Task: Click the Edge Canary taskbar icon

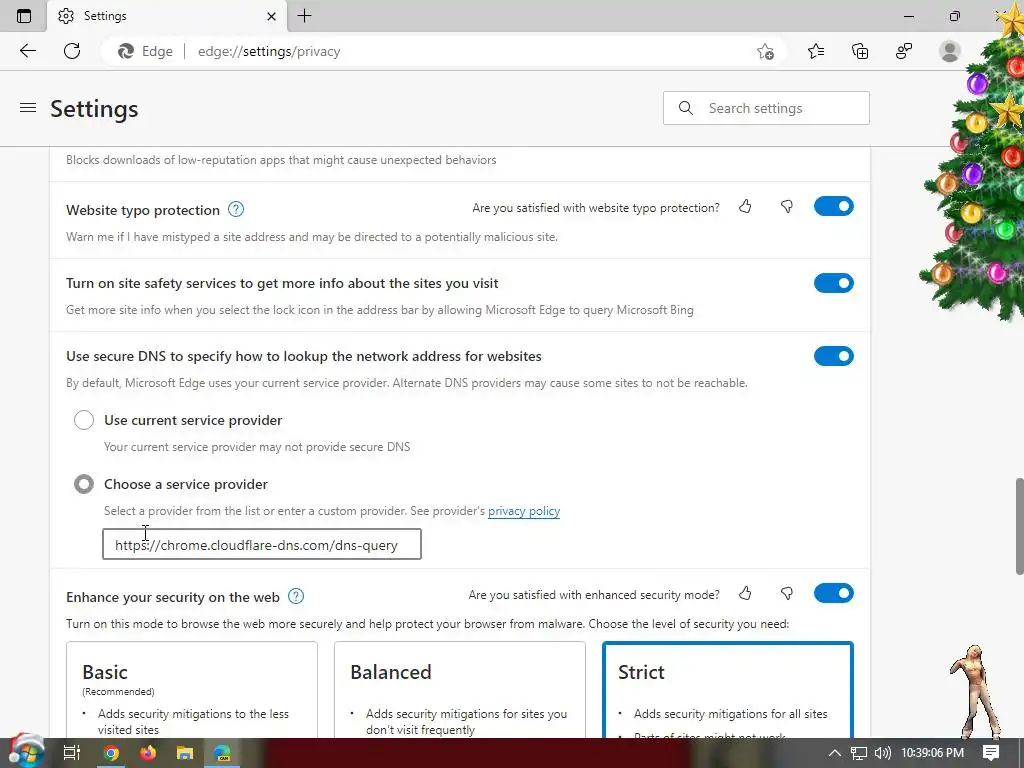Action: pyautogui.click(x=222, y=753)
